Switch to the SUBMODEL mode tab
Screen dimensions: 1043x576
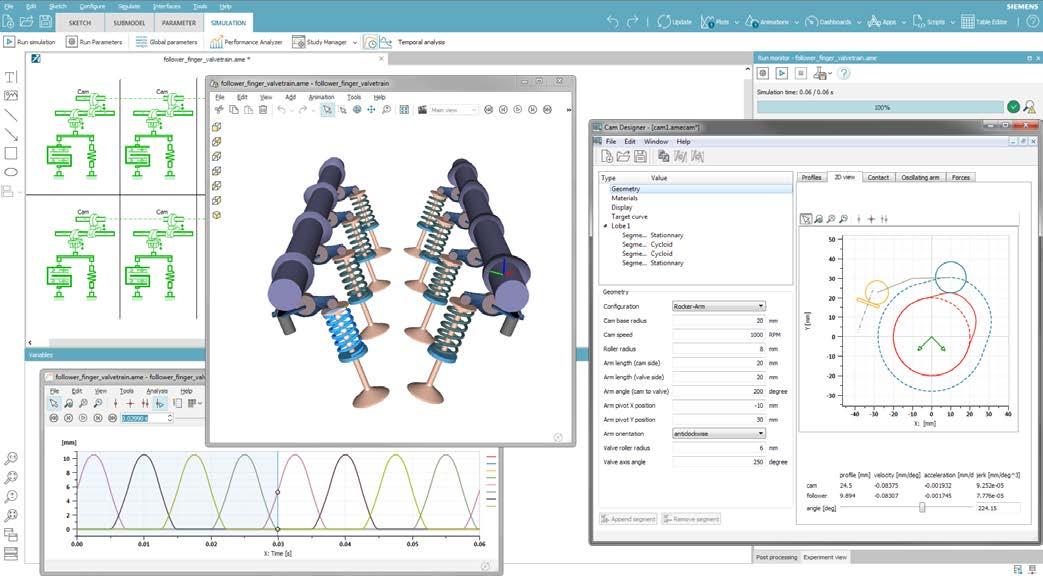[x=129, y=23]
